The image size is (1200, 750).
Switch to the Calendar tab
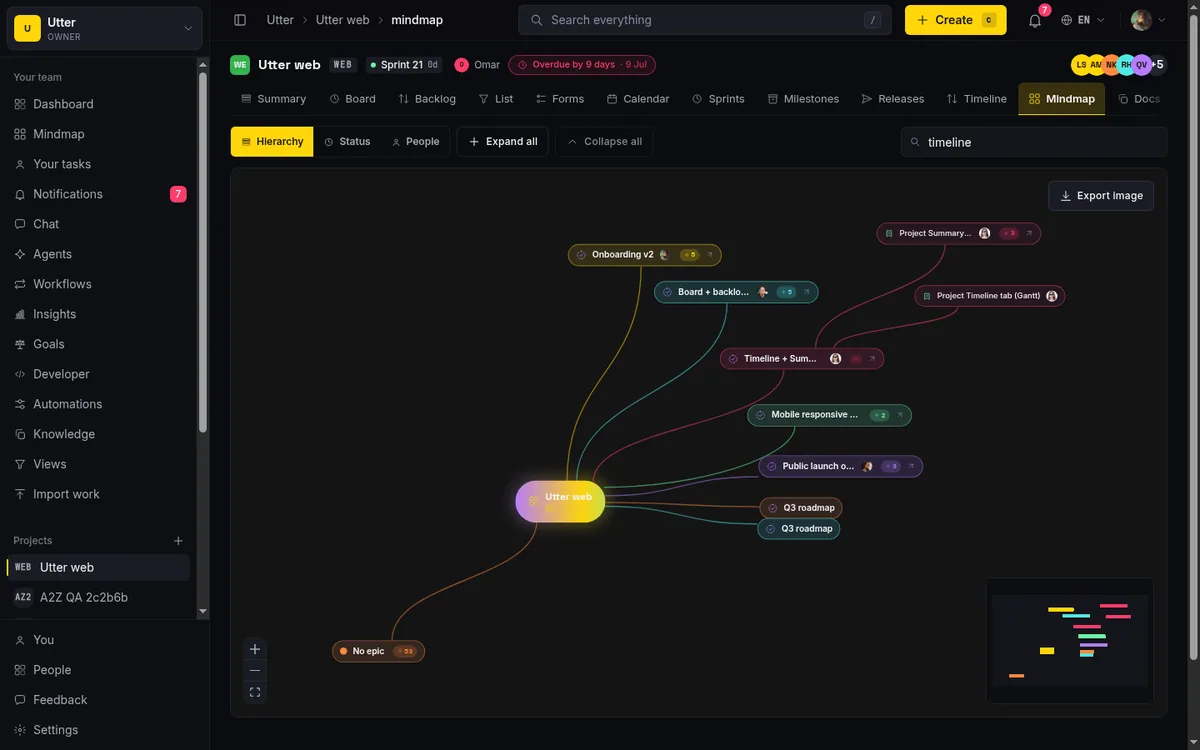coord(638,99)
